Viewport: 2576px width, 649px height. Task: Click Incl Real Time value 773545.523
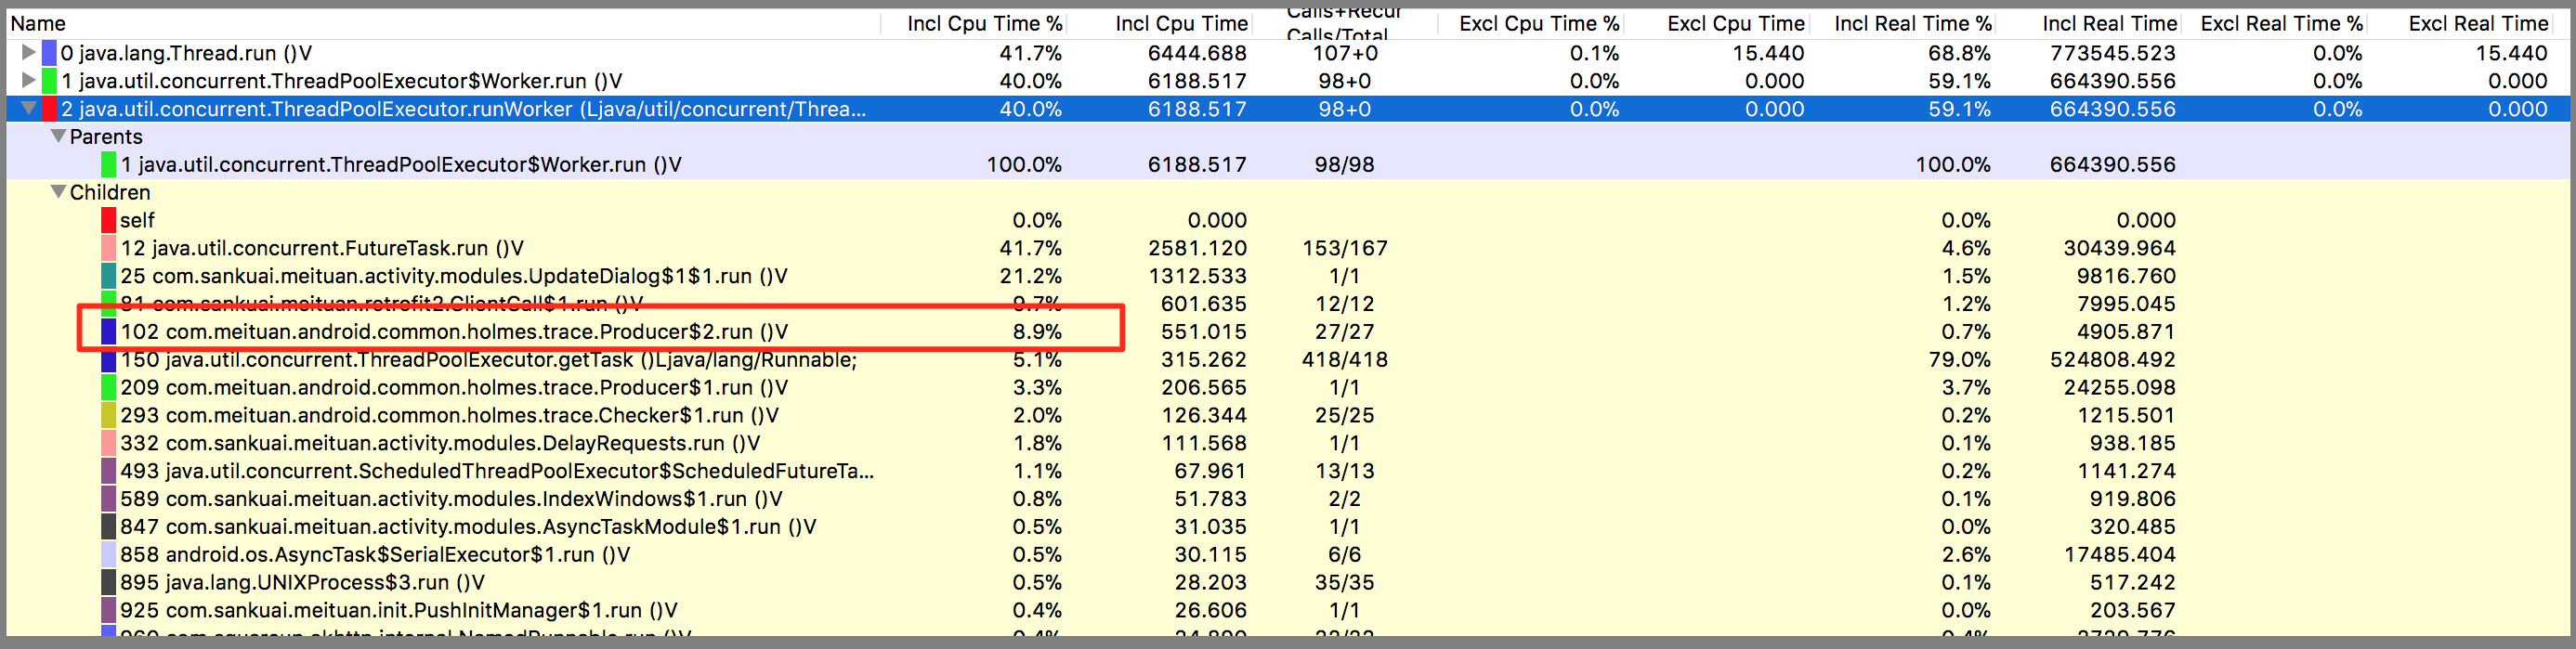pyautogui.click(x=2113, y=52)
